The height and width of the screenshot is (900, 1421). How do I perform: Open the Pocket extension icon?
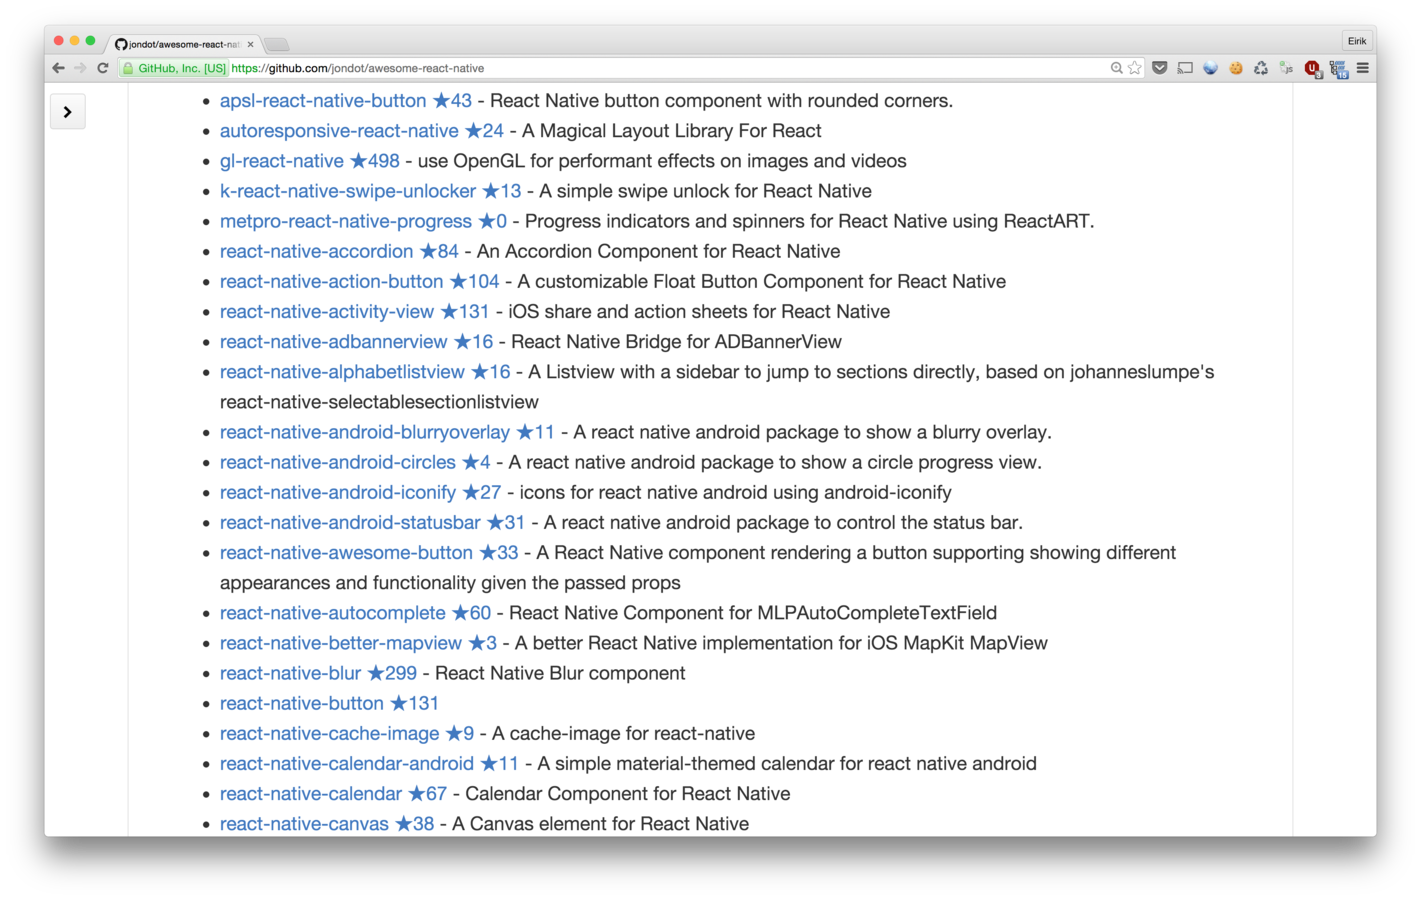point(1160,68)
